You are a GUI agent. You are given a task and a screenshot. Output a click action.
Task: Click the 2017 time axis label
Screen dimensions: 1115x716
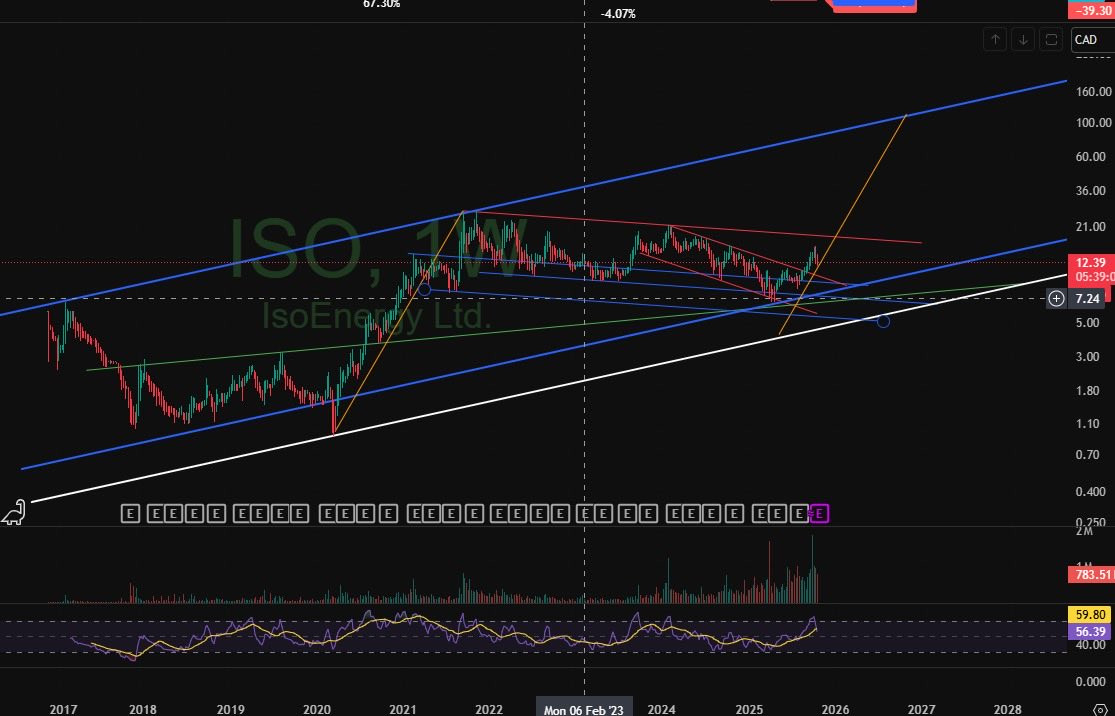(x=63, y=710)
